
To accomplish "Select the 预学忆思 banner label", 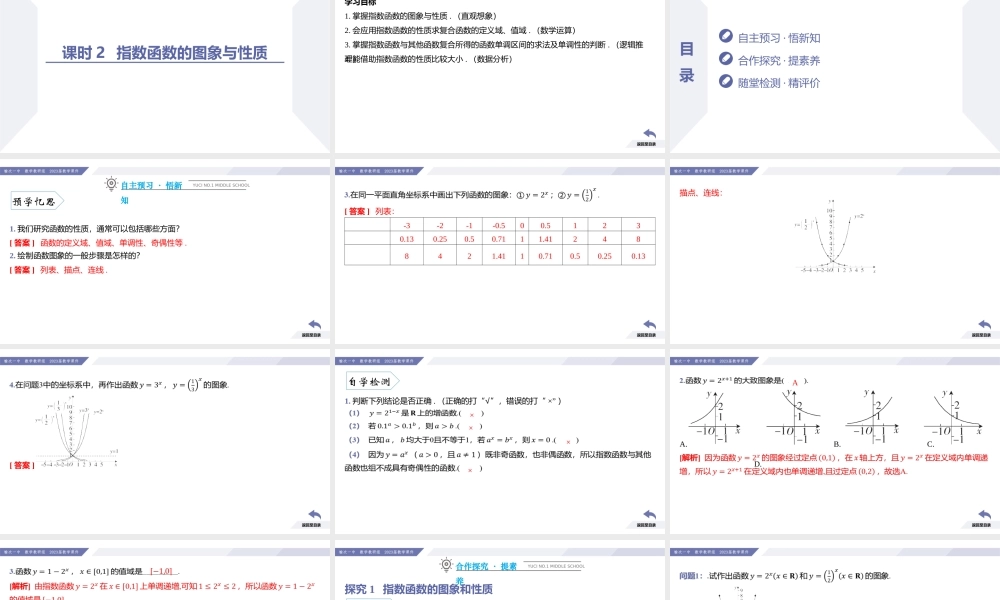I will coord(35,200).
